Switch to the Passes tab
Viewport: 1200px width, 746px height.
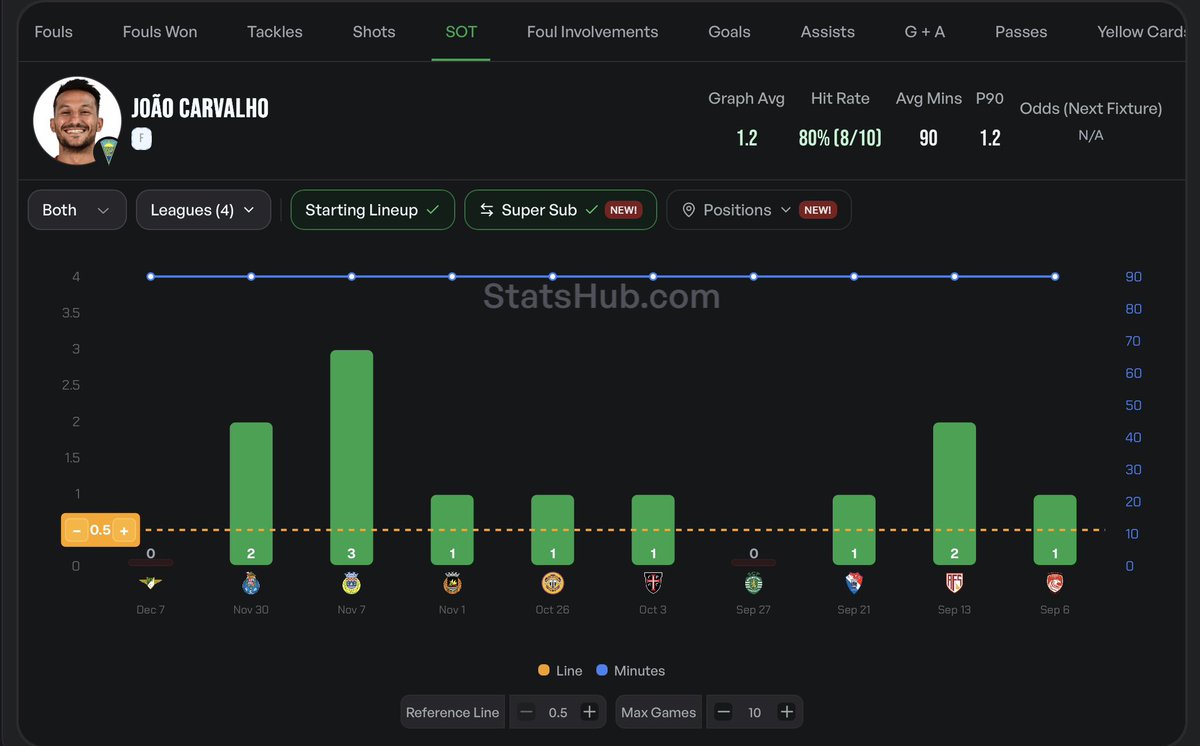[x=1021, y=32]
